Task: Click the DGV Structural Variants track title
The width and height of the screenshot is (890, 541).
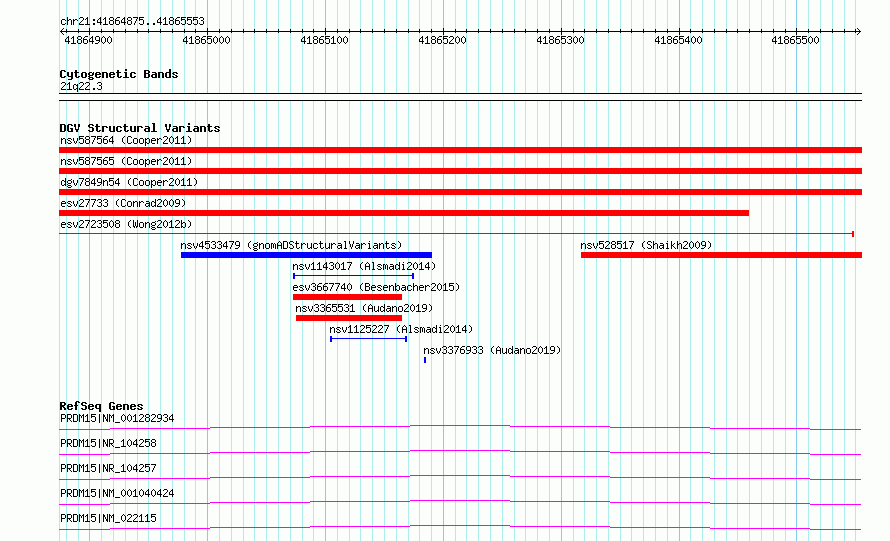Action: tap(140, 128)
